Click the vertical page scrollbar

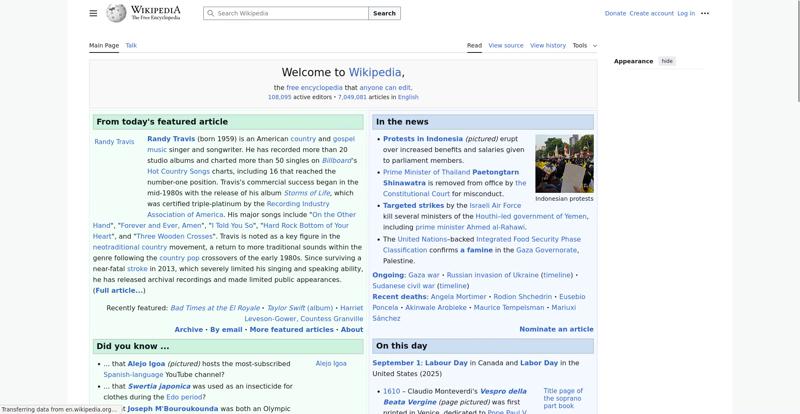point(798,51)
